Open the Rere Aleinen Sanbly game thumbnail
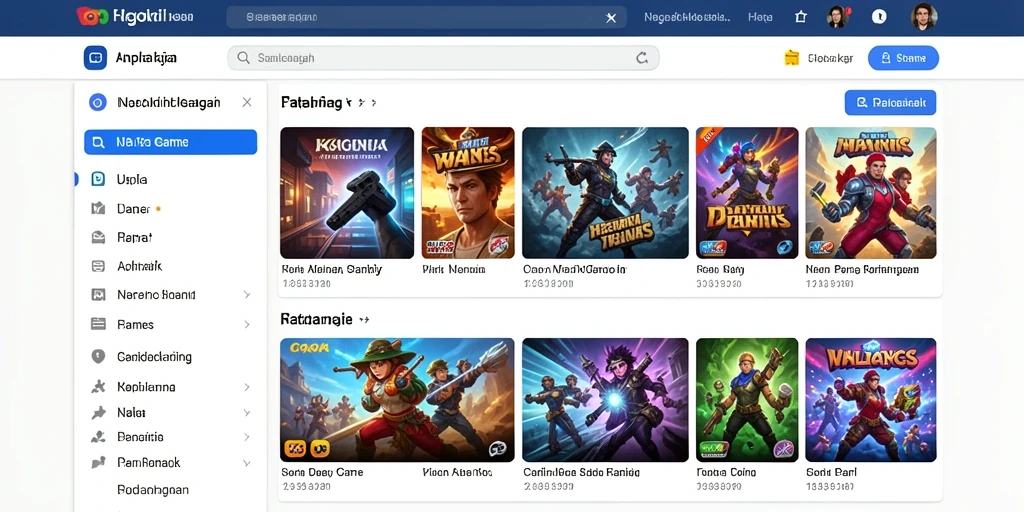Image resolution: width=1024 pixels, height=512 pixels. tap(347, 193)
